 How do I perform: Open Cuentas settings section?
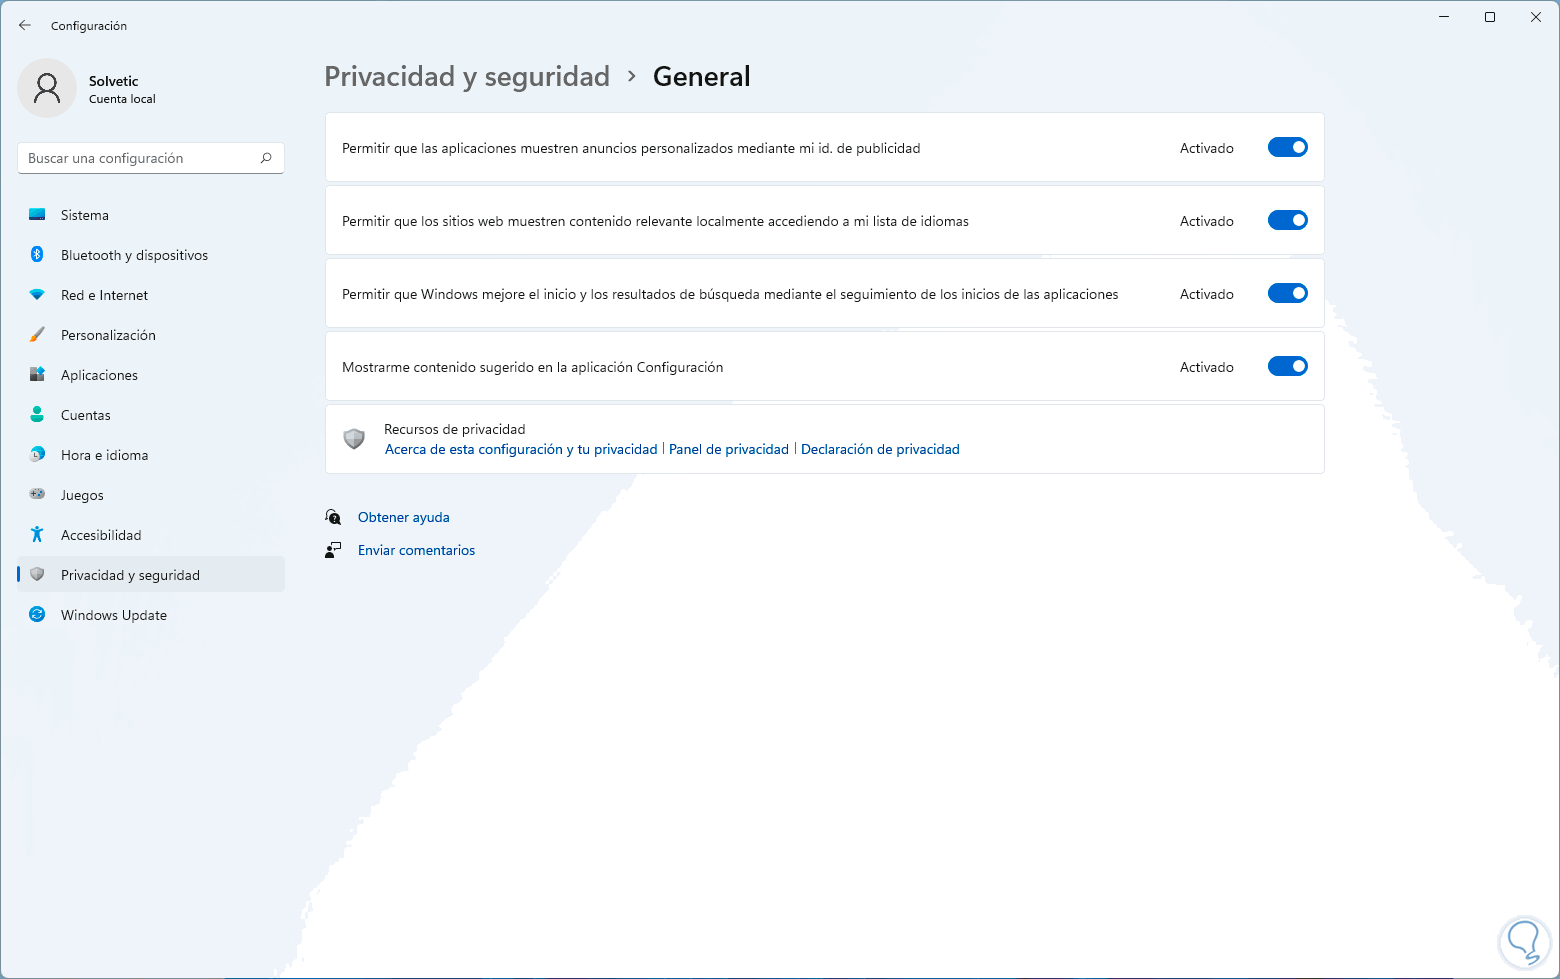pos(86,415)
